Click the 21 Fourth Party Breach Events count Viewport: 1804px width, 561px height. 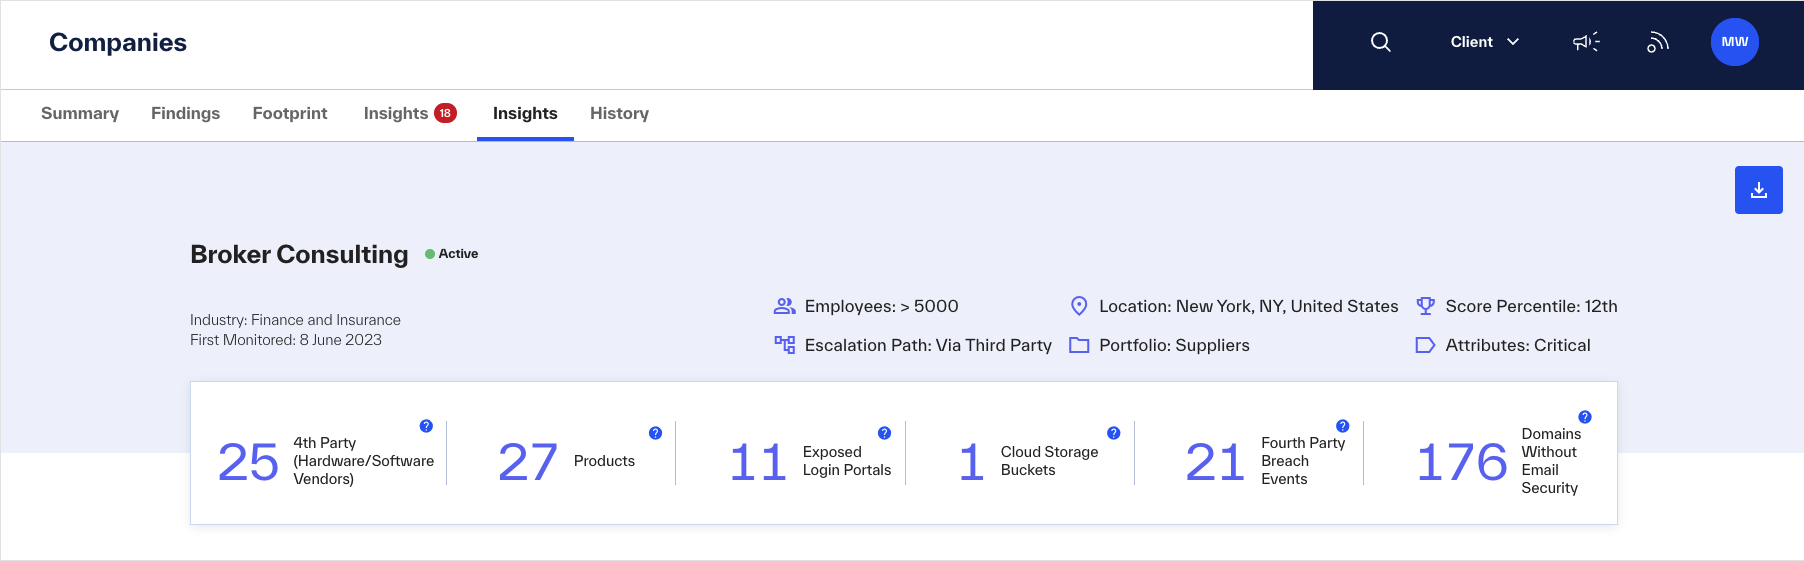pos(1215,462)
